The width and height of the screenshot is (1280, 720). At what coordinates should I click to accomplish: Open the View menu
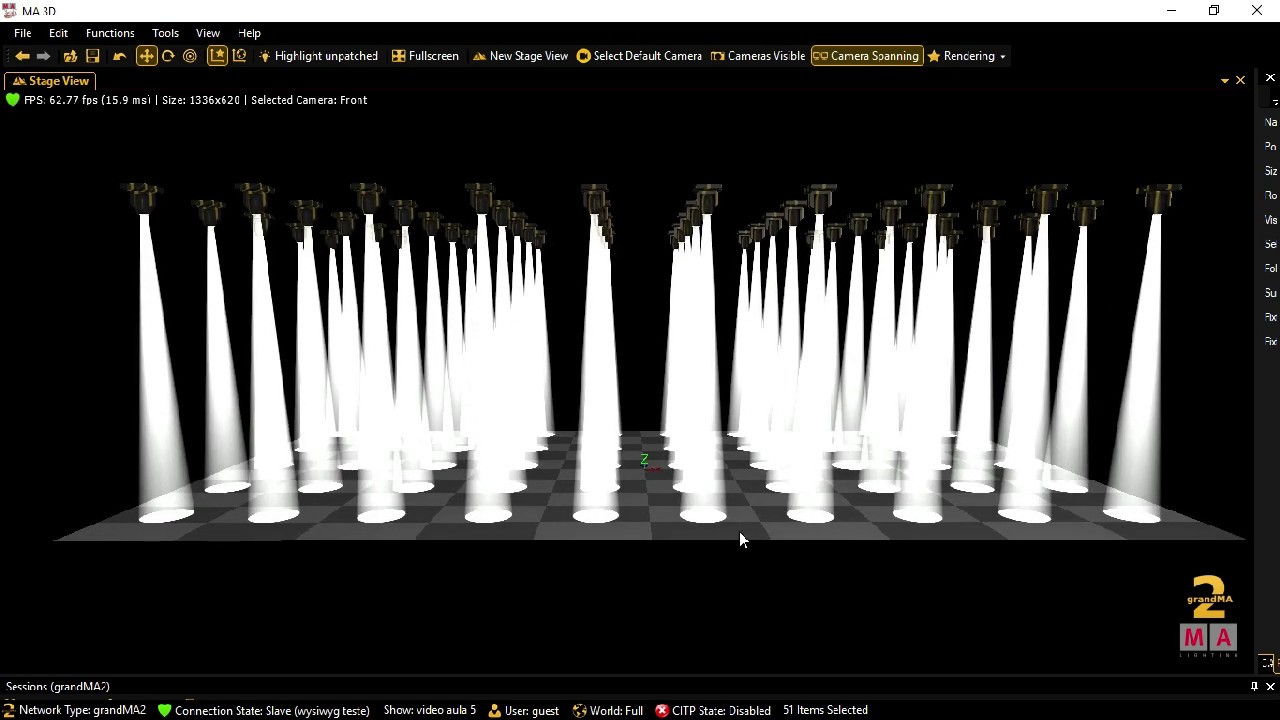tap(208, 33)
